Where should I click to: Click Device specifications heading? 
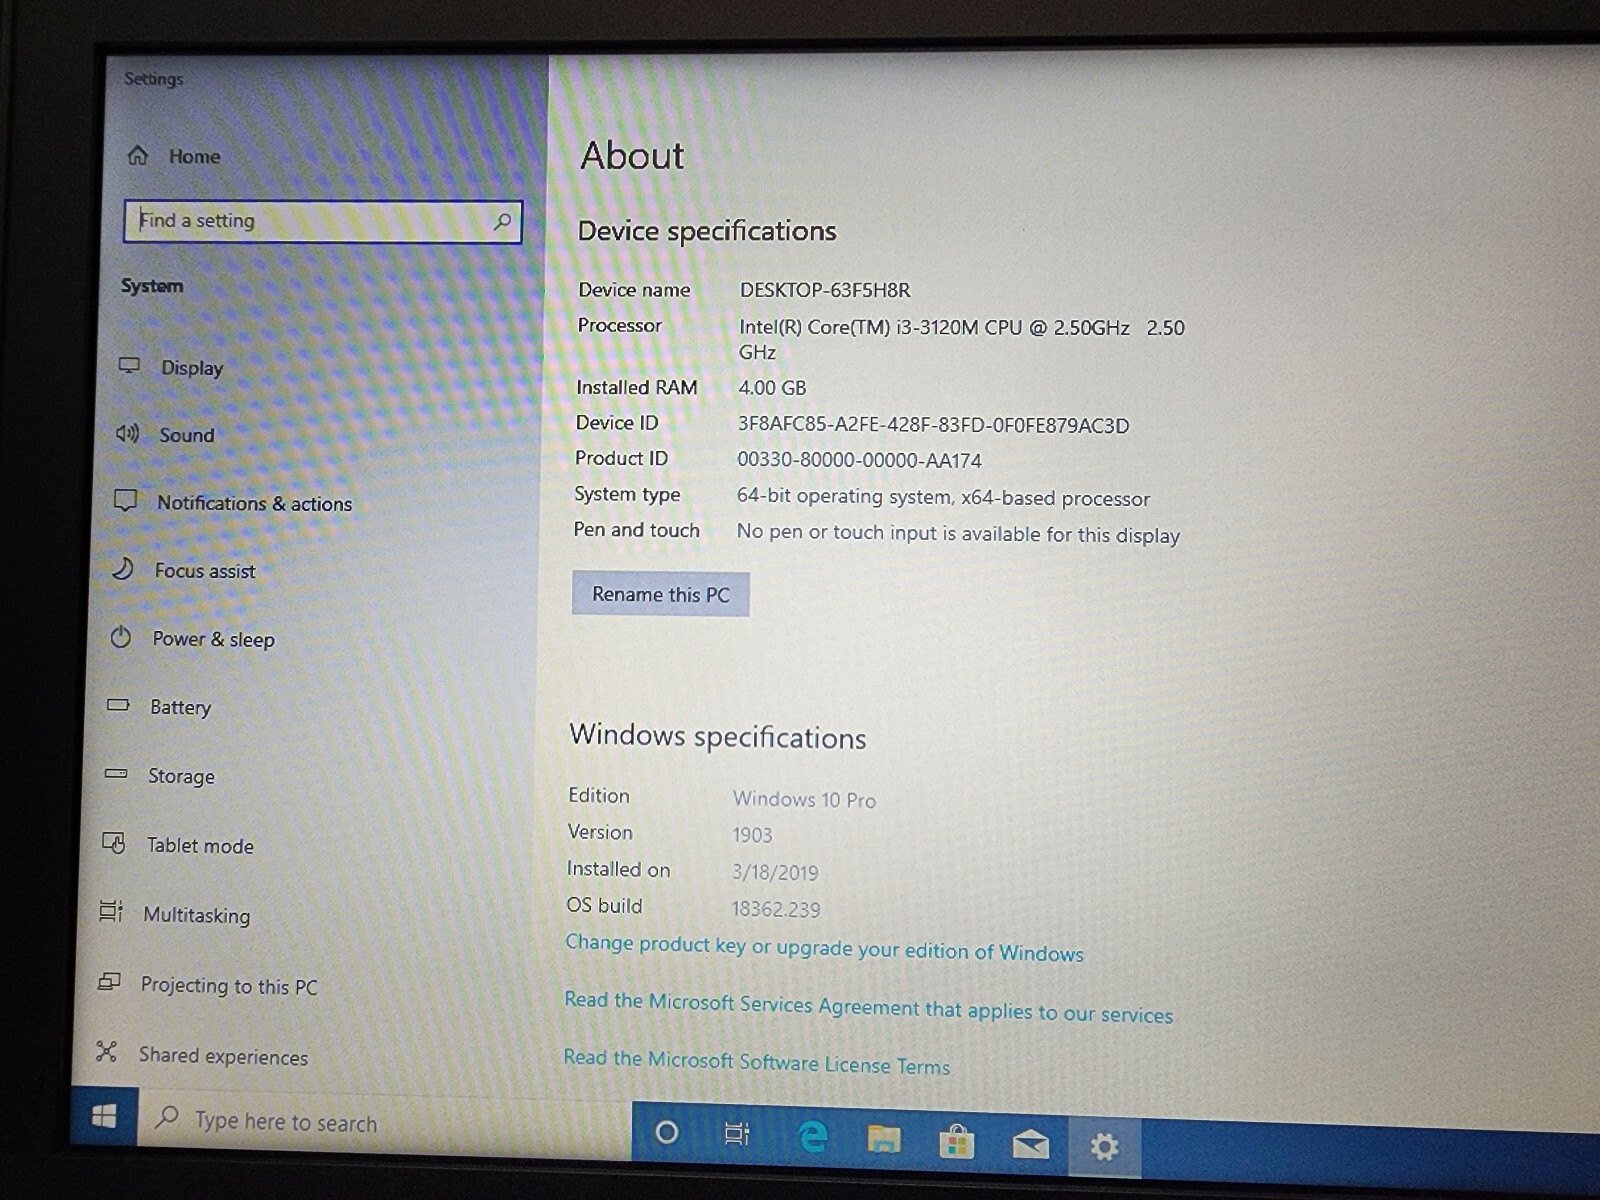707,231
